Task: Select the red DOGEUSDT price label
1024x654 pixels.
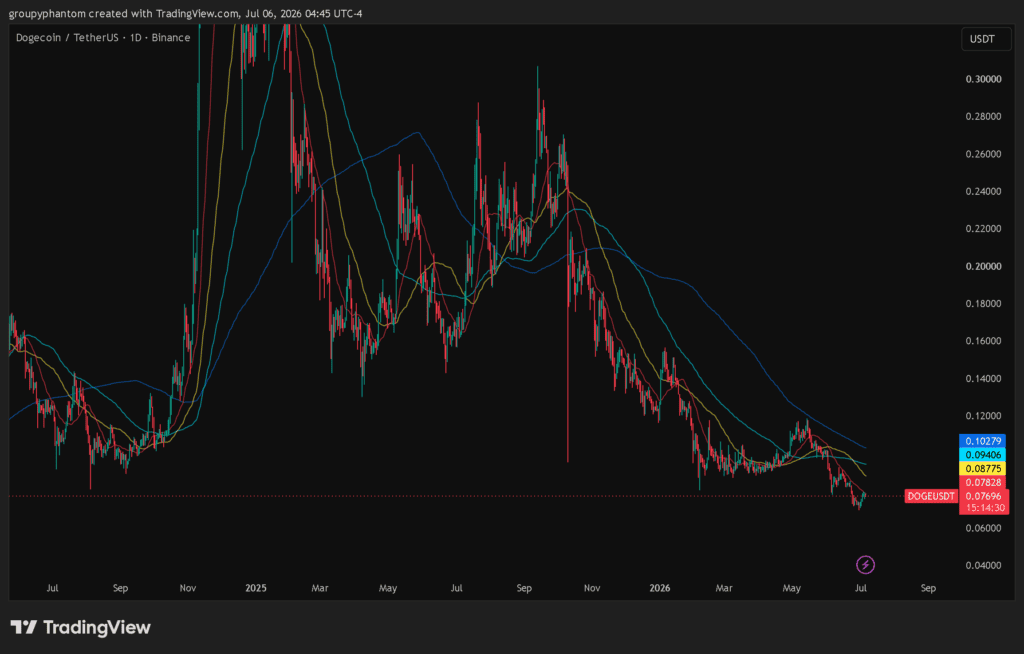Action: tap(931, 496)
